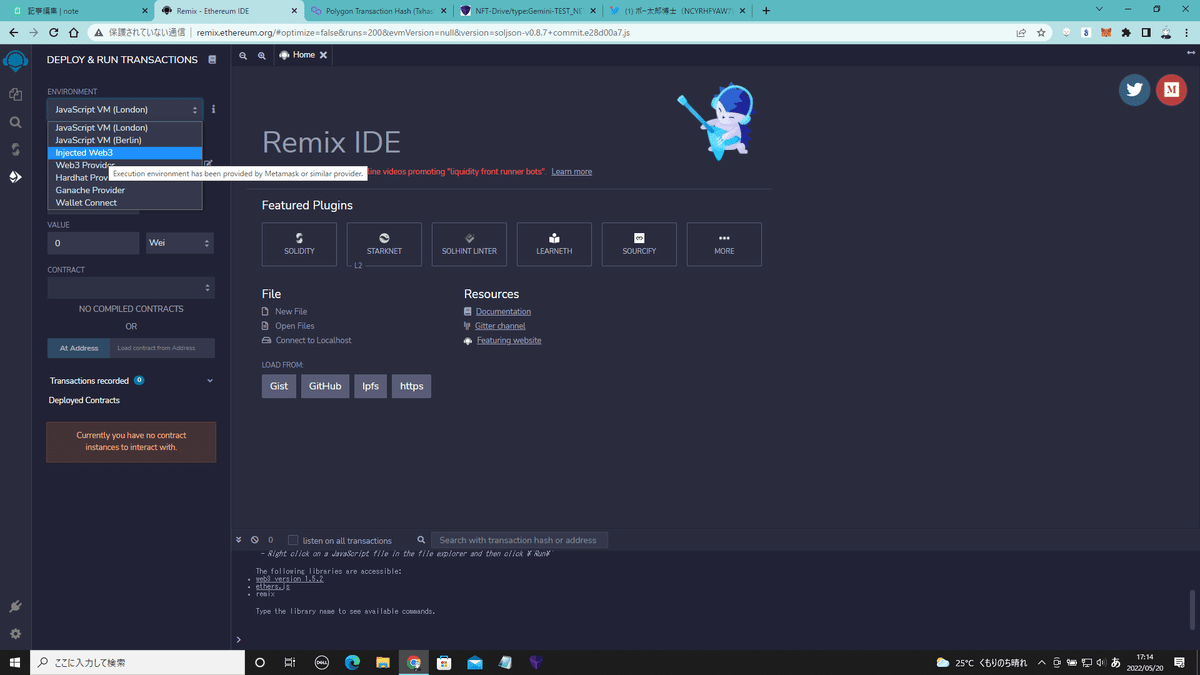This screenshot has width=1200, height=675.
Task: Close the Home tab
Action: click(323, 55)
